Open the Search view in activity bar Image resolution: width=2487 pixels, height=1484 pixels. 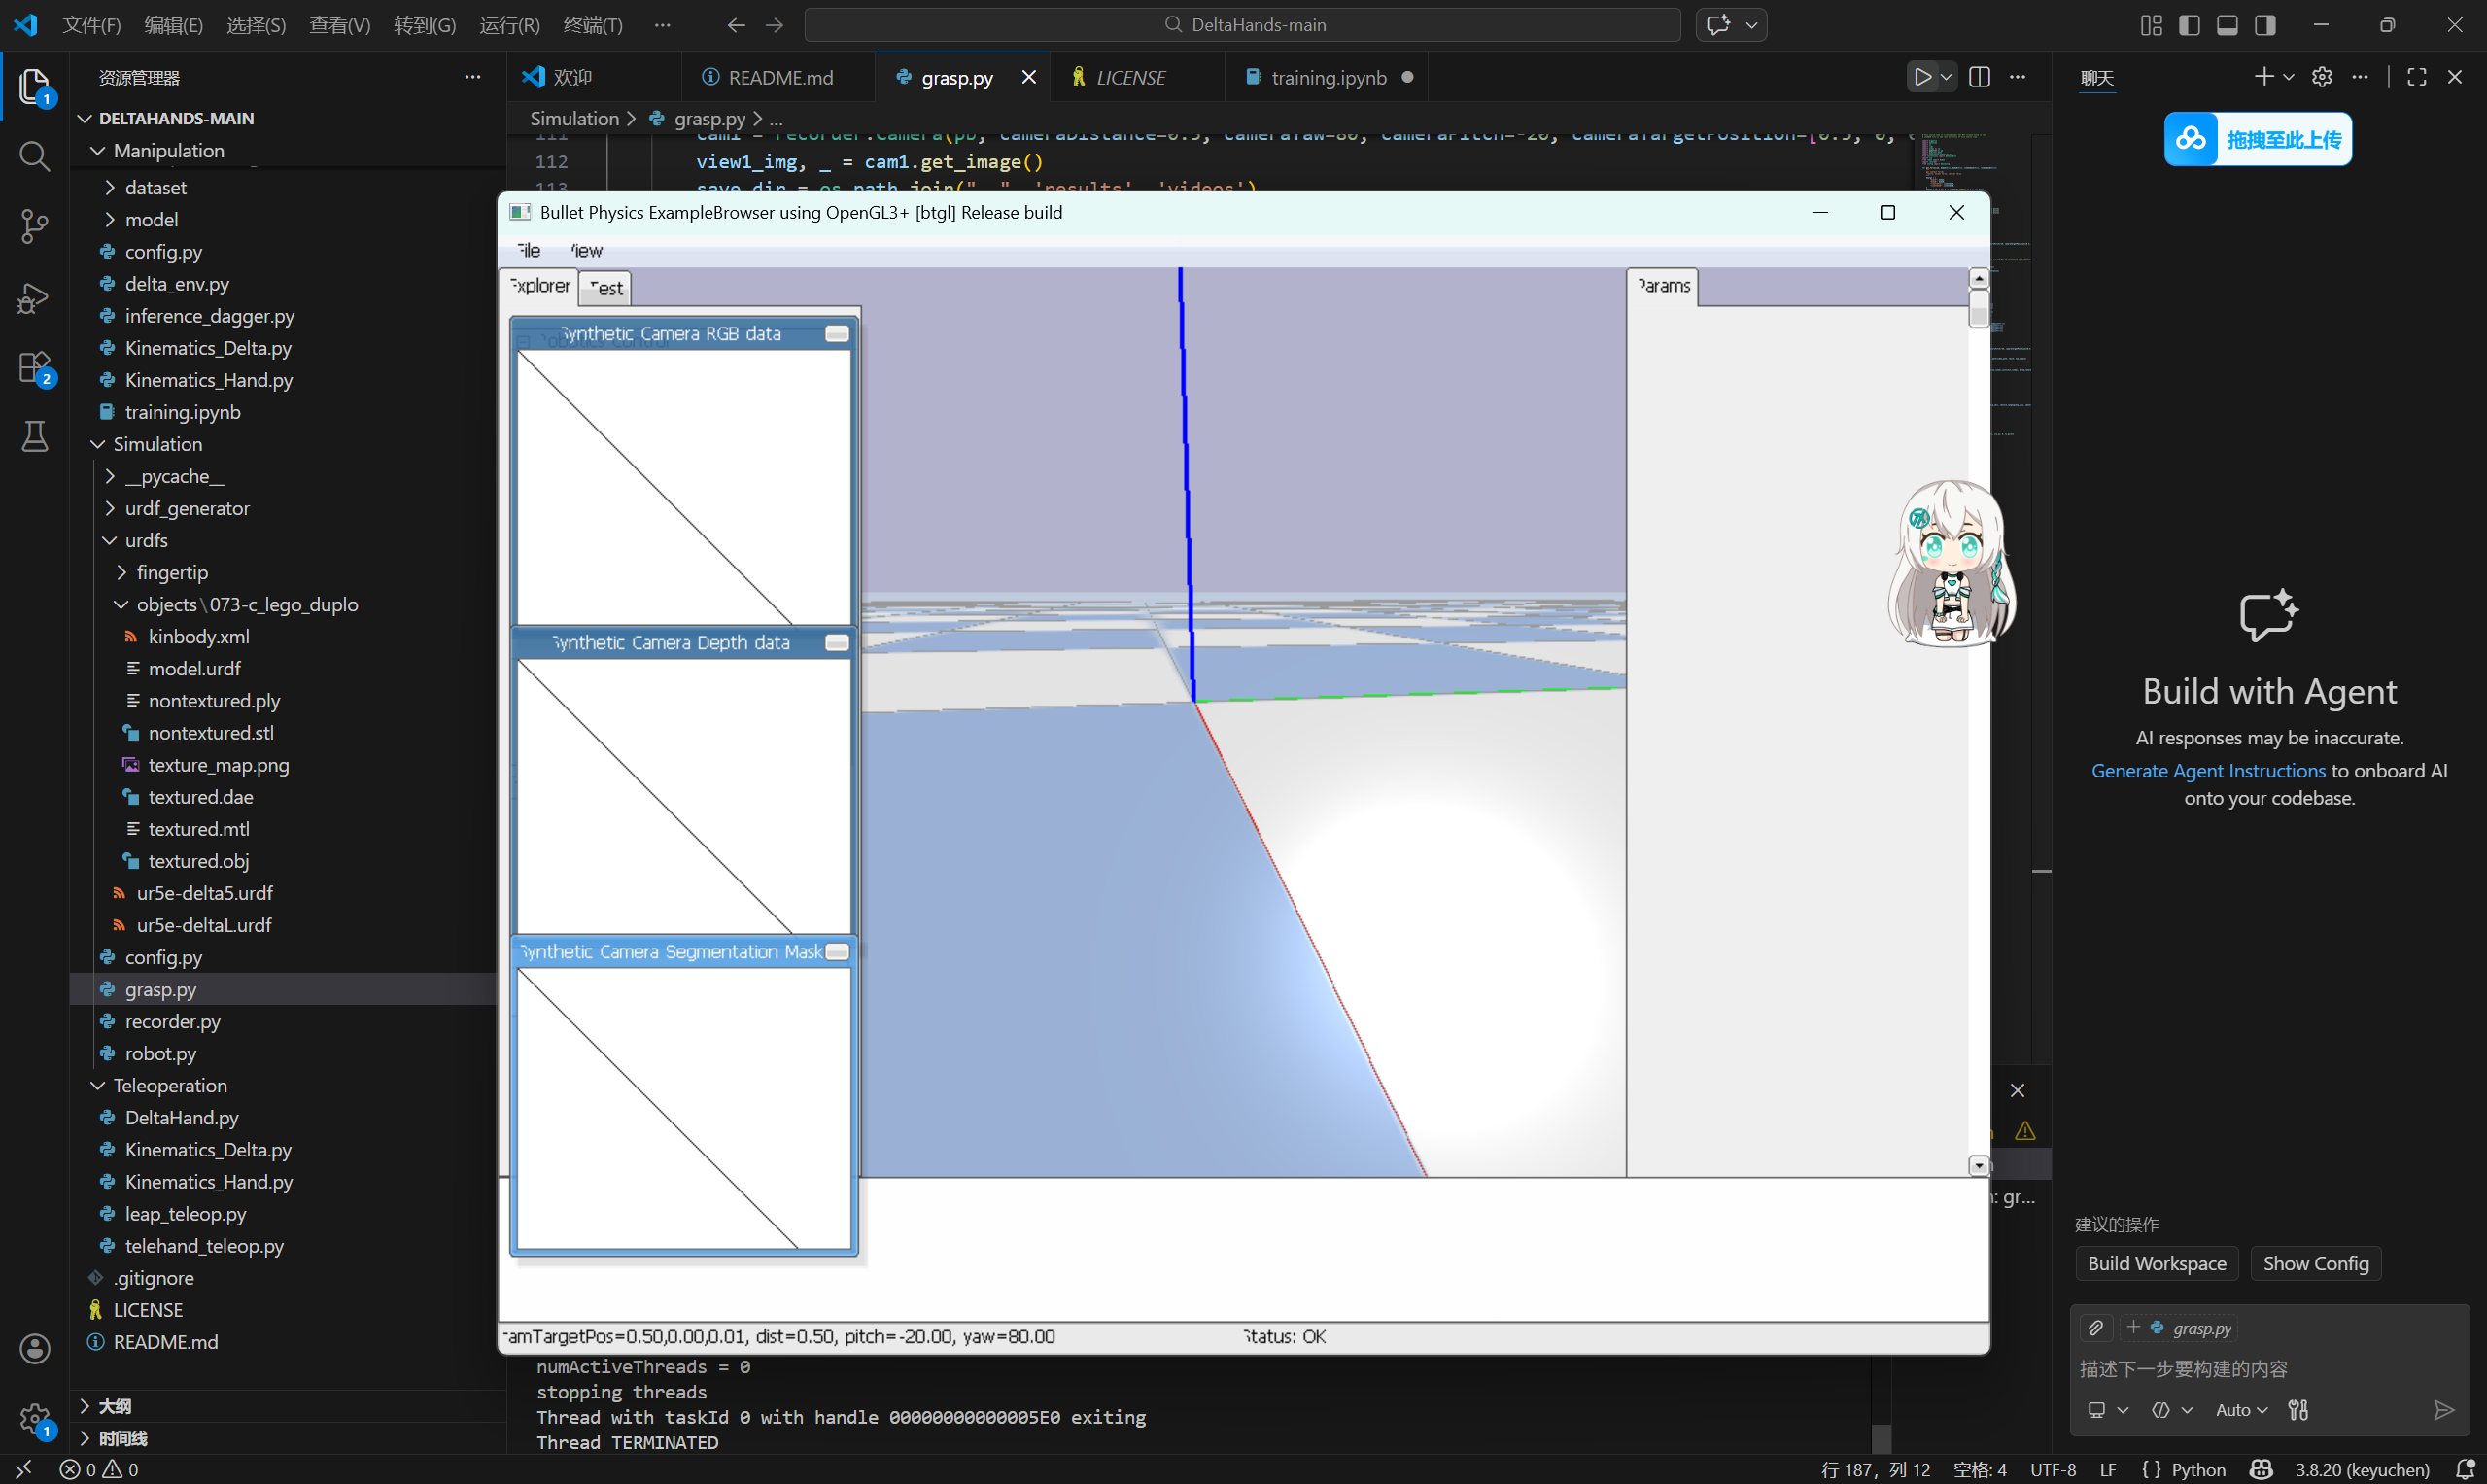(34, 155)
